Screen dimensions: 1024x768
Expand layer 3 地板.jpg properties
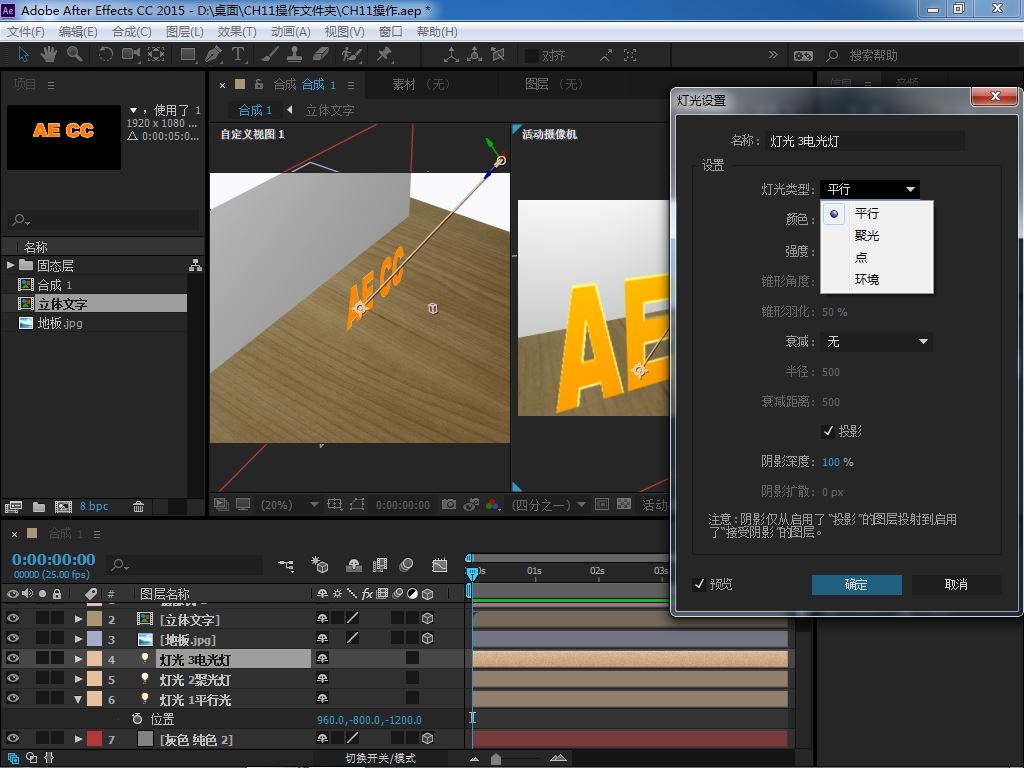pyautogui.click(x=78, y=639)
